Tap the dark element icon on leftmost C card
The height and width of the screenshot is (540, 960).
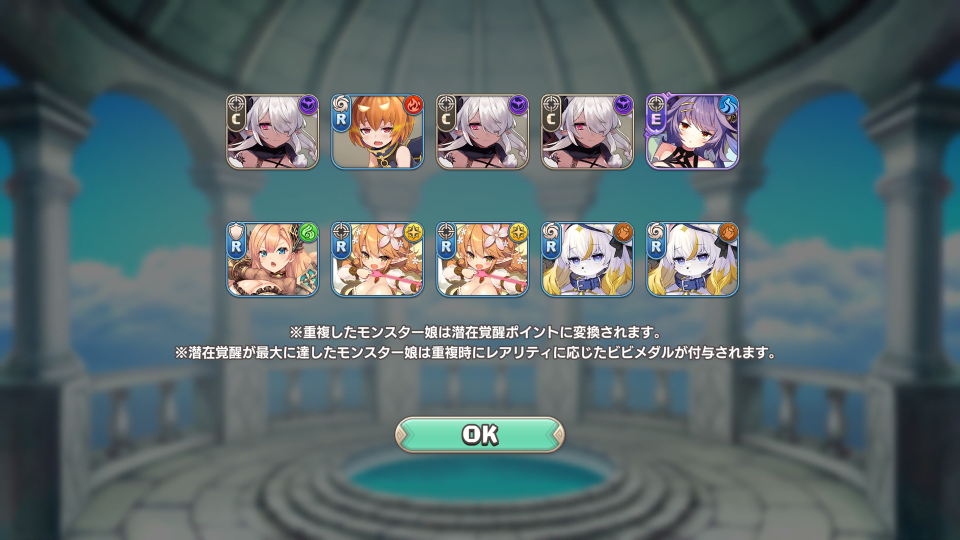point(308,105)
